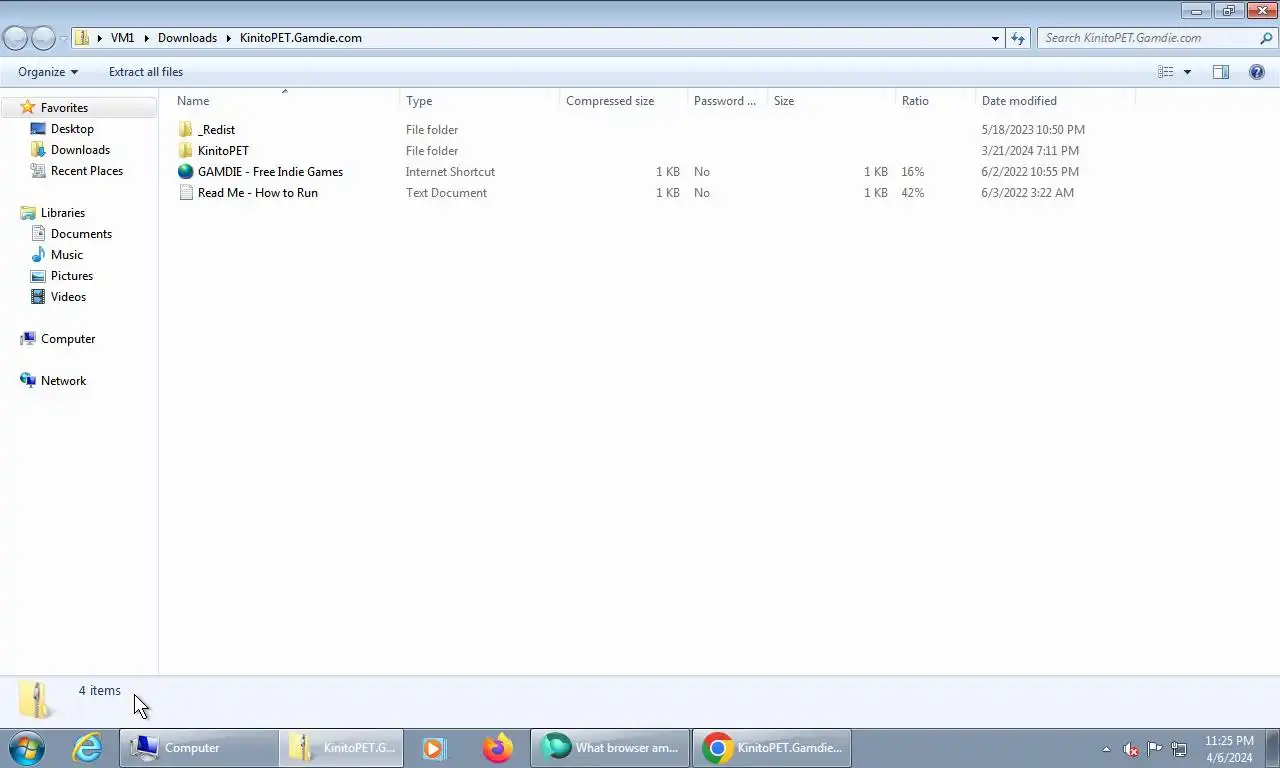Switch to KinitoPET.G... Explorer taskbar button

343,748
